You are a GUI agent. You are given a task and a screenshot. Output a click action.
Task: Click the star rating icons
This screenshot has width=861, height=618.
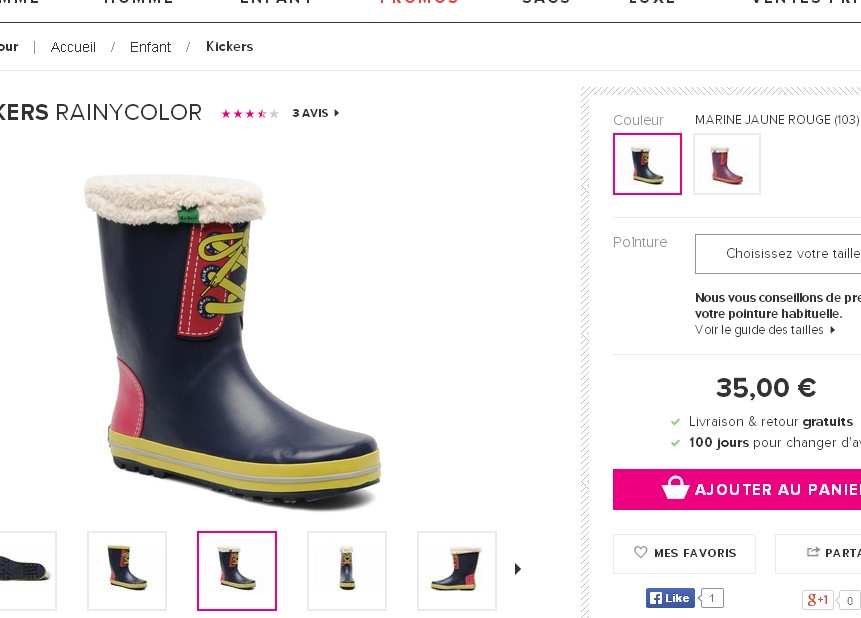[x=250, y=114]
